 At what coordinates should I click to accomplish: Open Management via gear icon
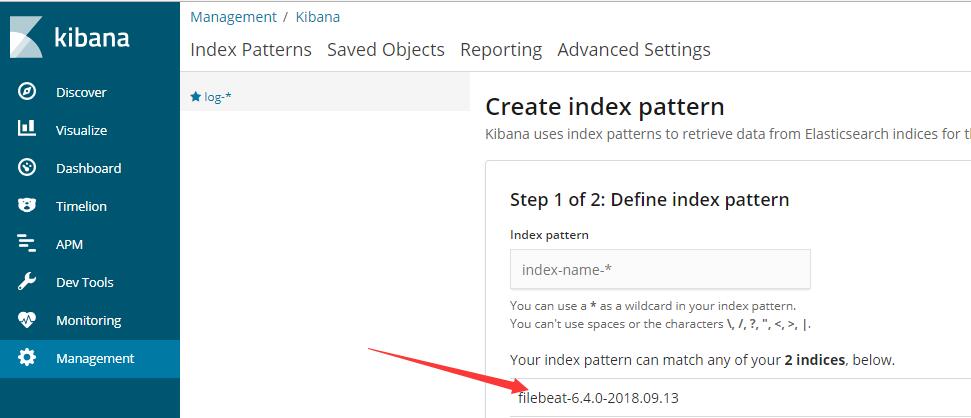click(27, 358)
